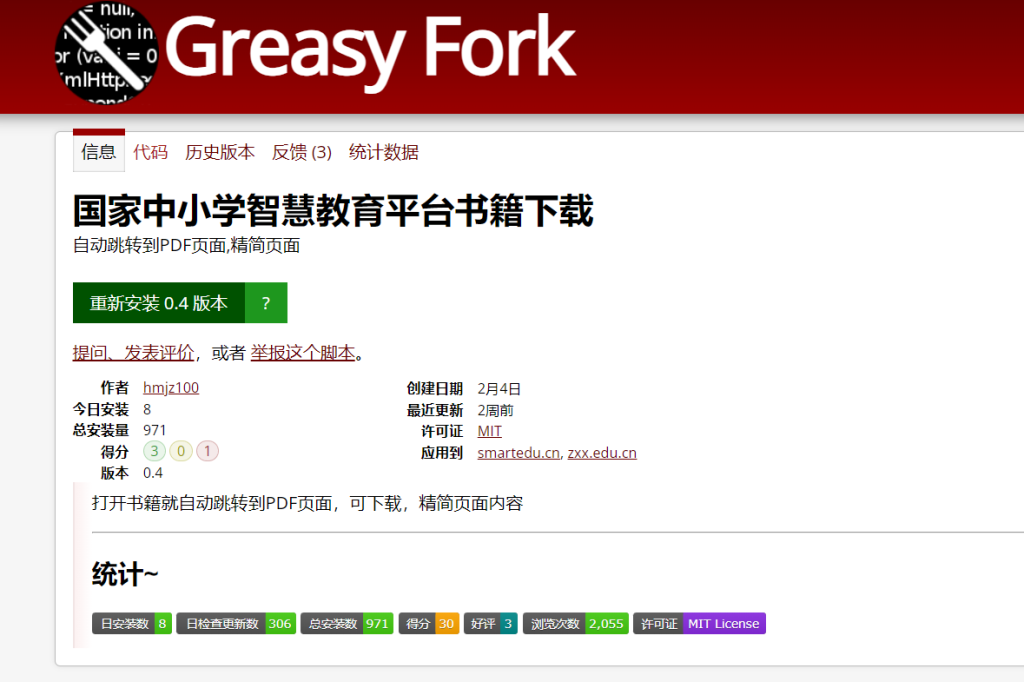
Task: Click the smartedu.cn site link
Action: coord(519,453)
